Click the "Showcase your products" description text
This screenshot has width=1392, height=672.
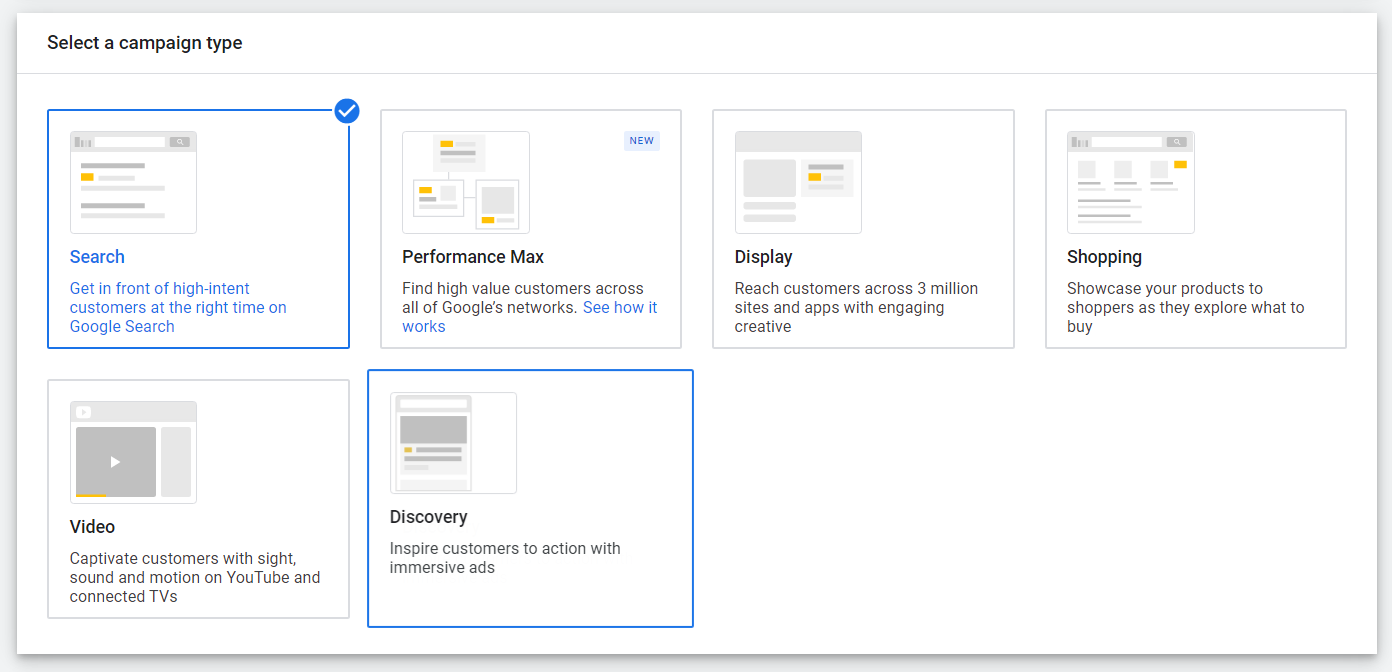point(1185,307)
